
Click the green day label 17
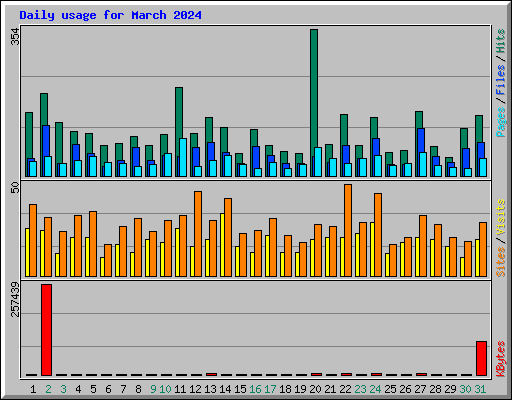270,389
